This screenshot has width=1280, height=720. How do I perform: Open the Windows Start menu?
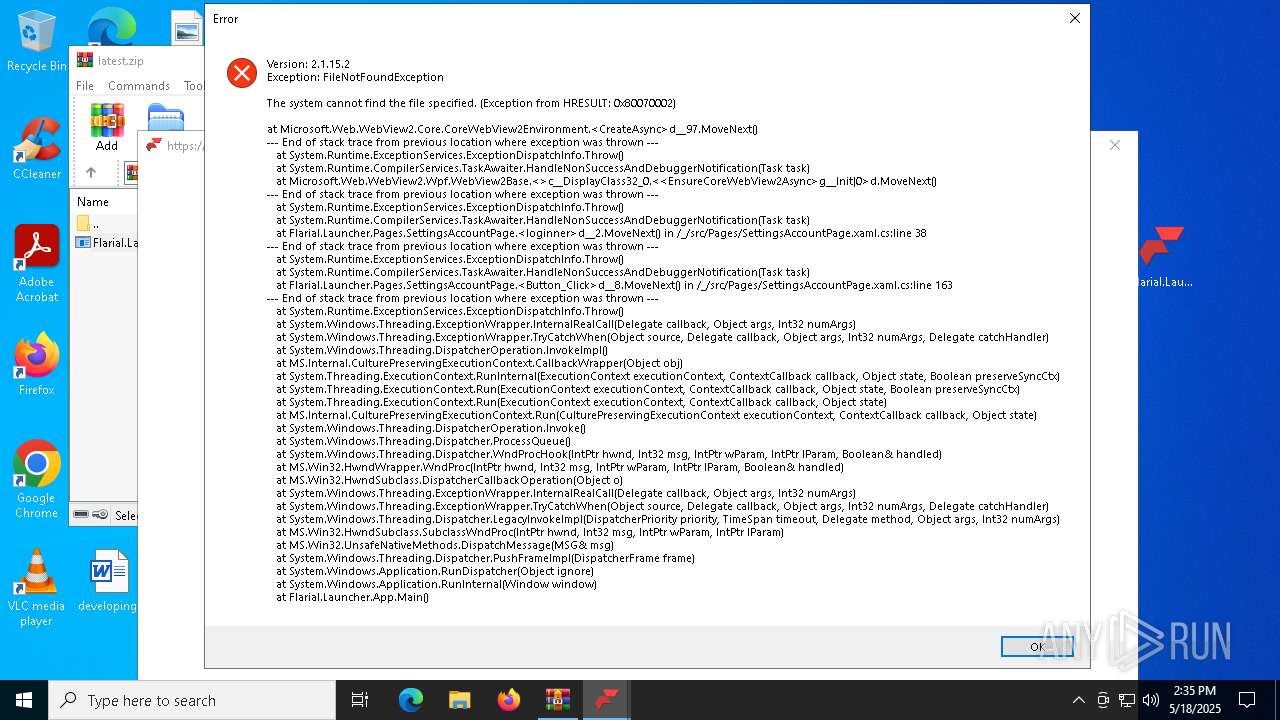pos(24,700)
